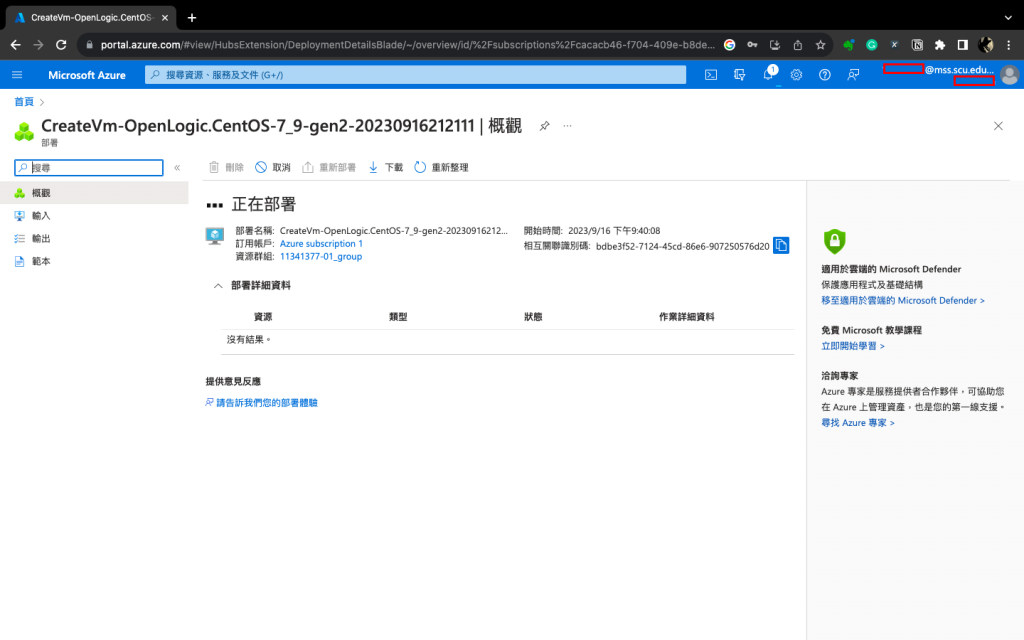1024x640 pixels.
Task: Go forward with browser forward arrow
Action: (38, 45)
